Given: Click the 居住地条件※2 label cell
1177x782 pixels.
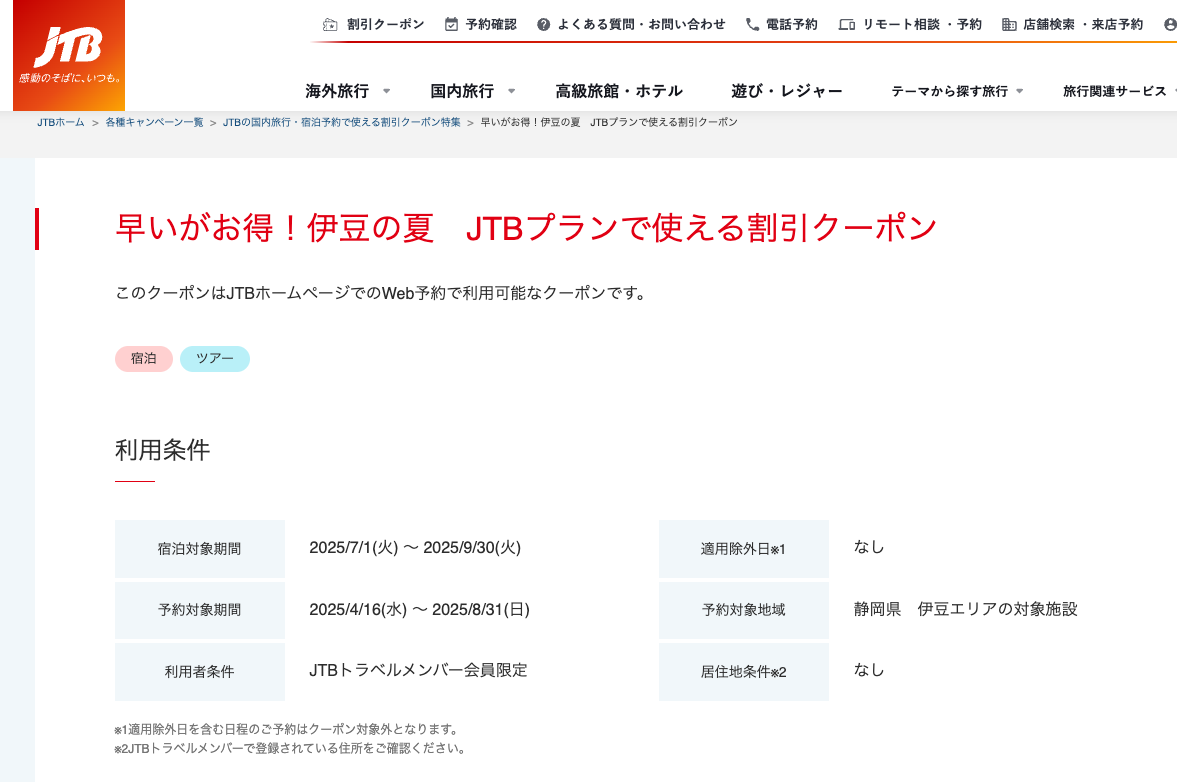Looking at the screenshot, I should point(744,672).
